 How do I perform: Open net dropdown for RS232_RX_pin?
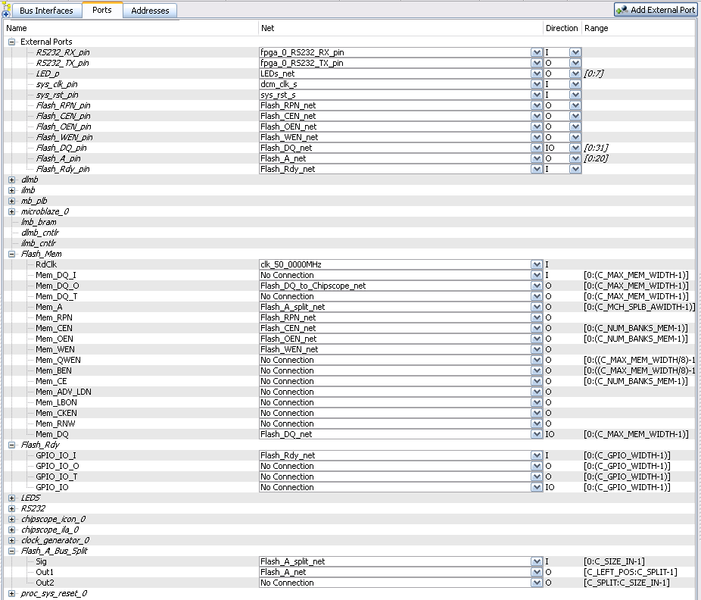(x=536, y=52)
